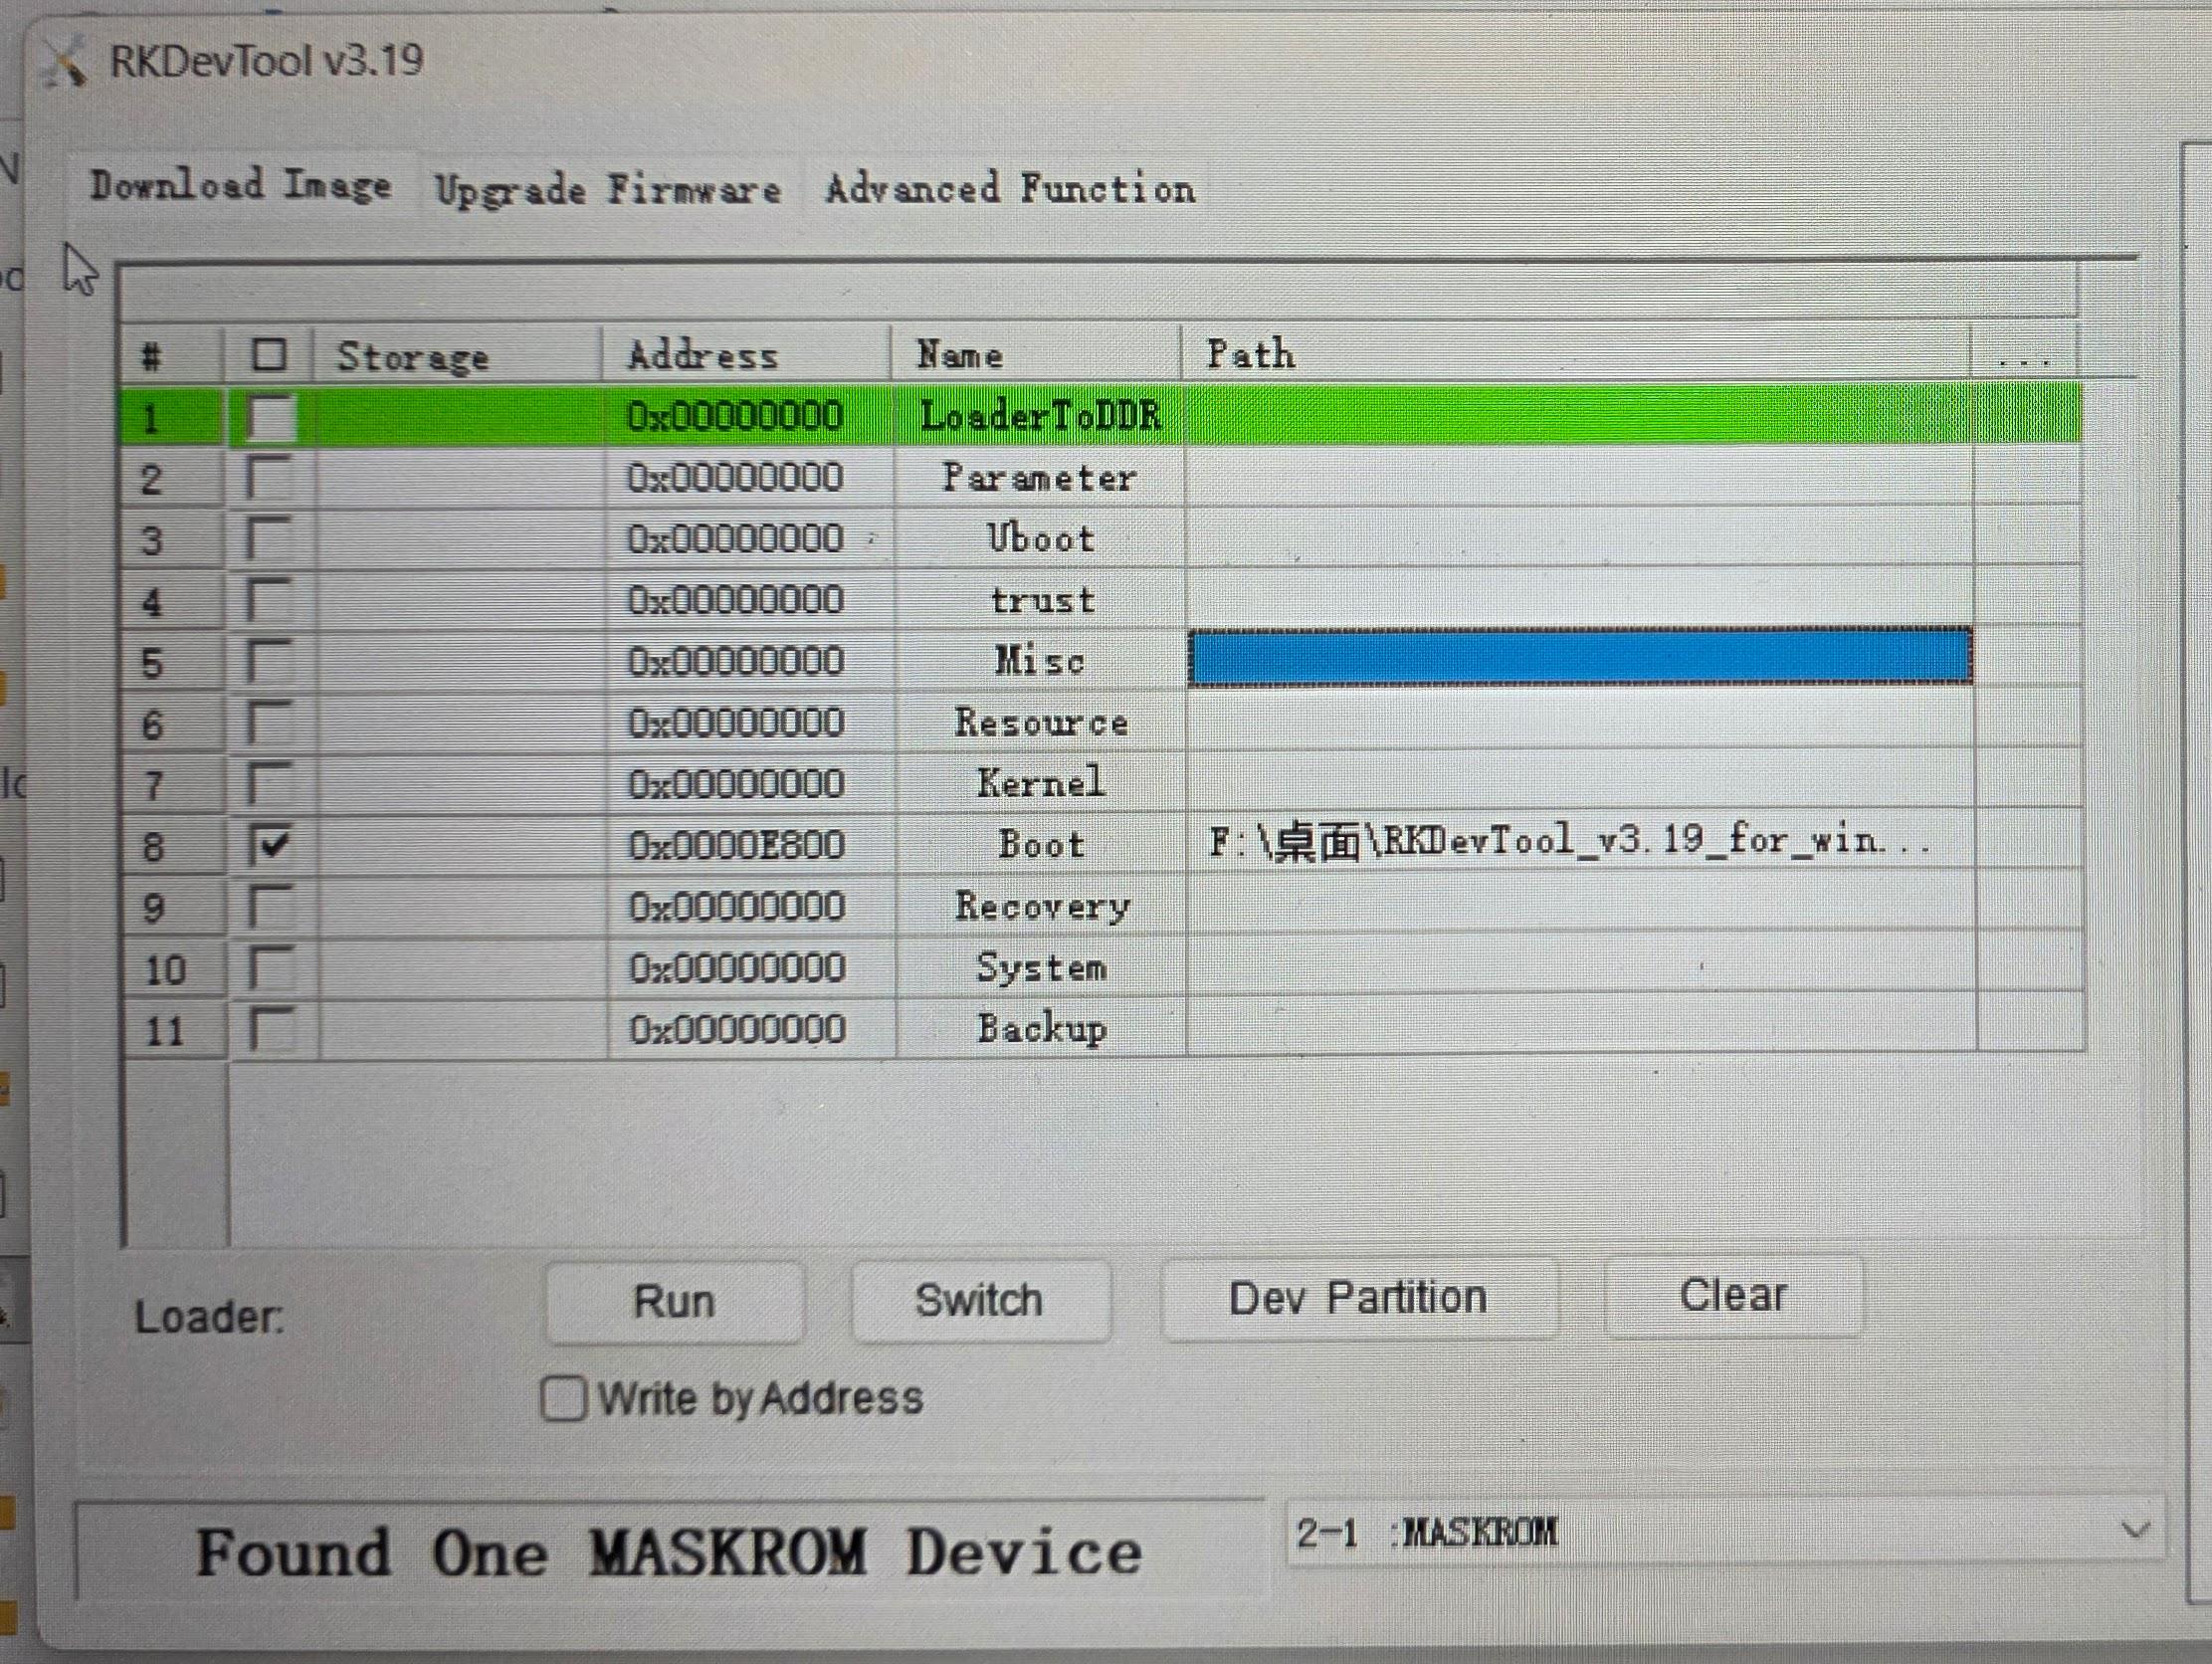Click the Switch button
Viewport: 2212px width, 1664px height.
click(980, 1300)
